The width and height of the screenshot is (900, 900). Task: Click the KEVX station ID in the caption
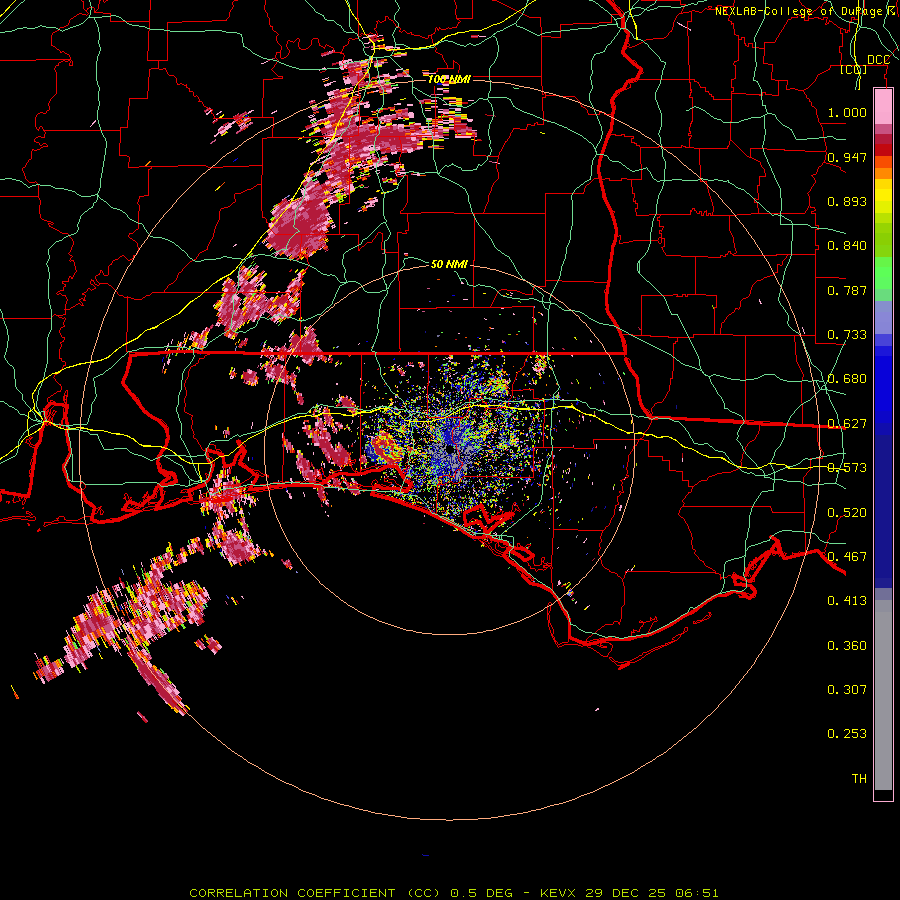pyautogui.click(x=559, y=893)
